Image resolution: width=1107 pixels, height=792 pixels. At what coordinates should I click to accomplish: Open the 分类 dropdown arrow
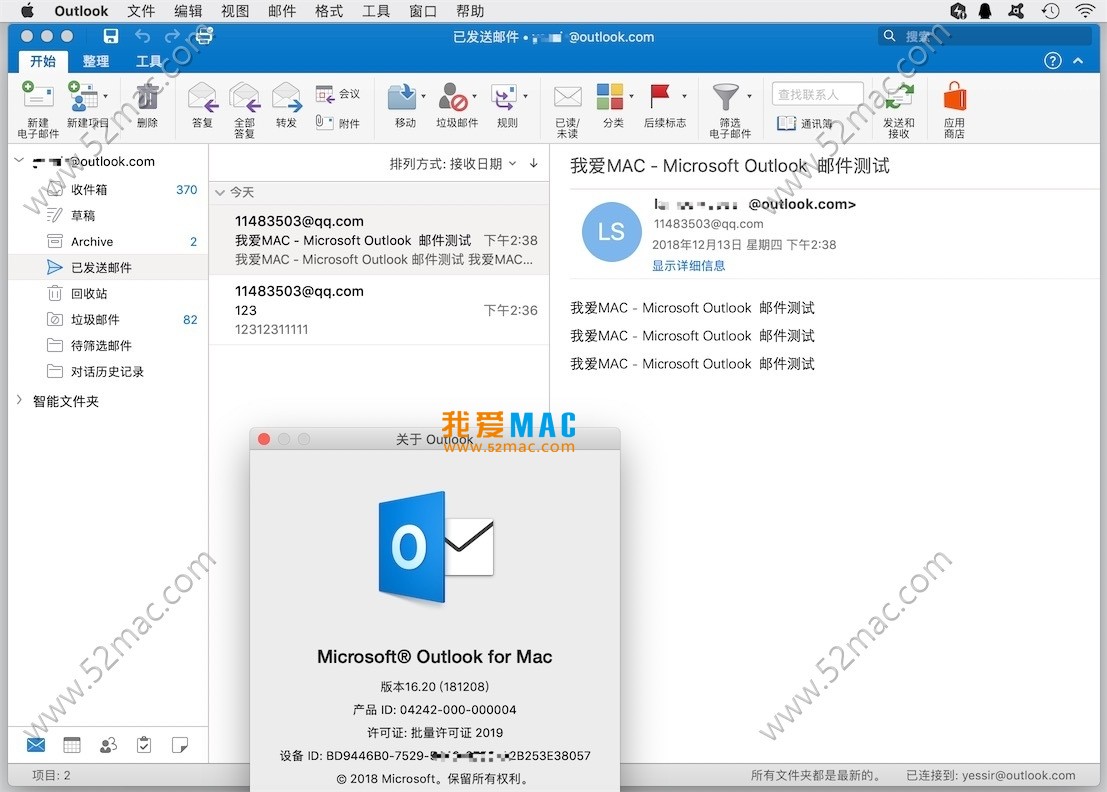[631, 96]
